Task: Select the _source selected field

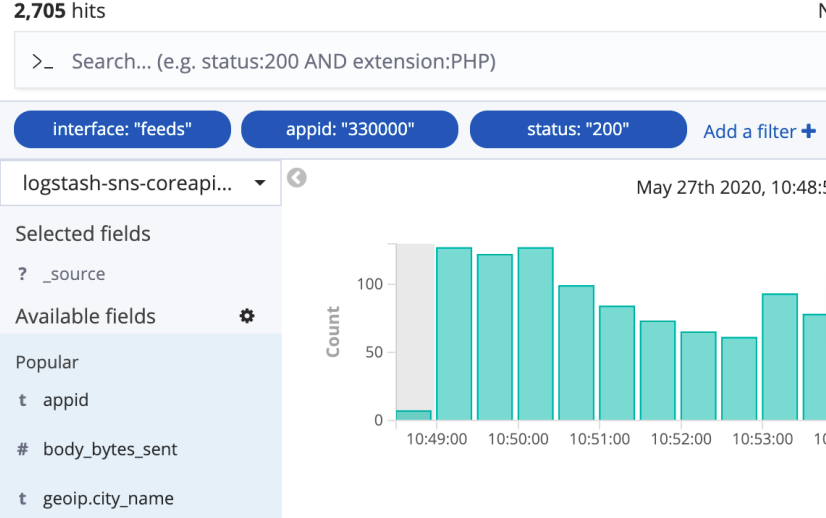Action: tap(74, 274)
